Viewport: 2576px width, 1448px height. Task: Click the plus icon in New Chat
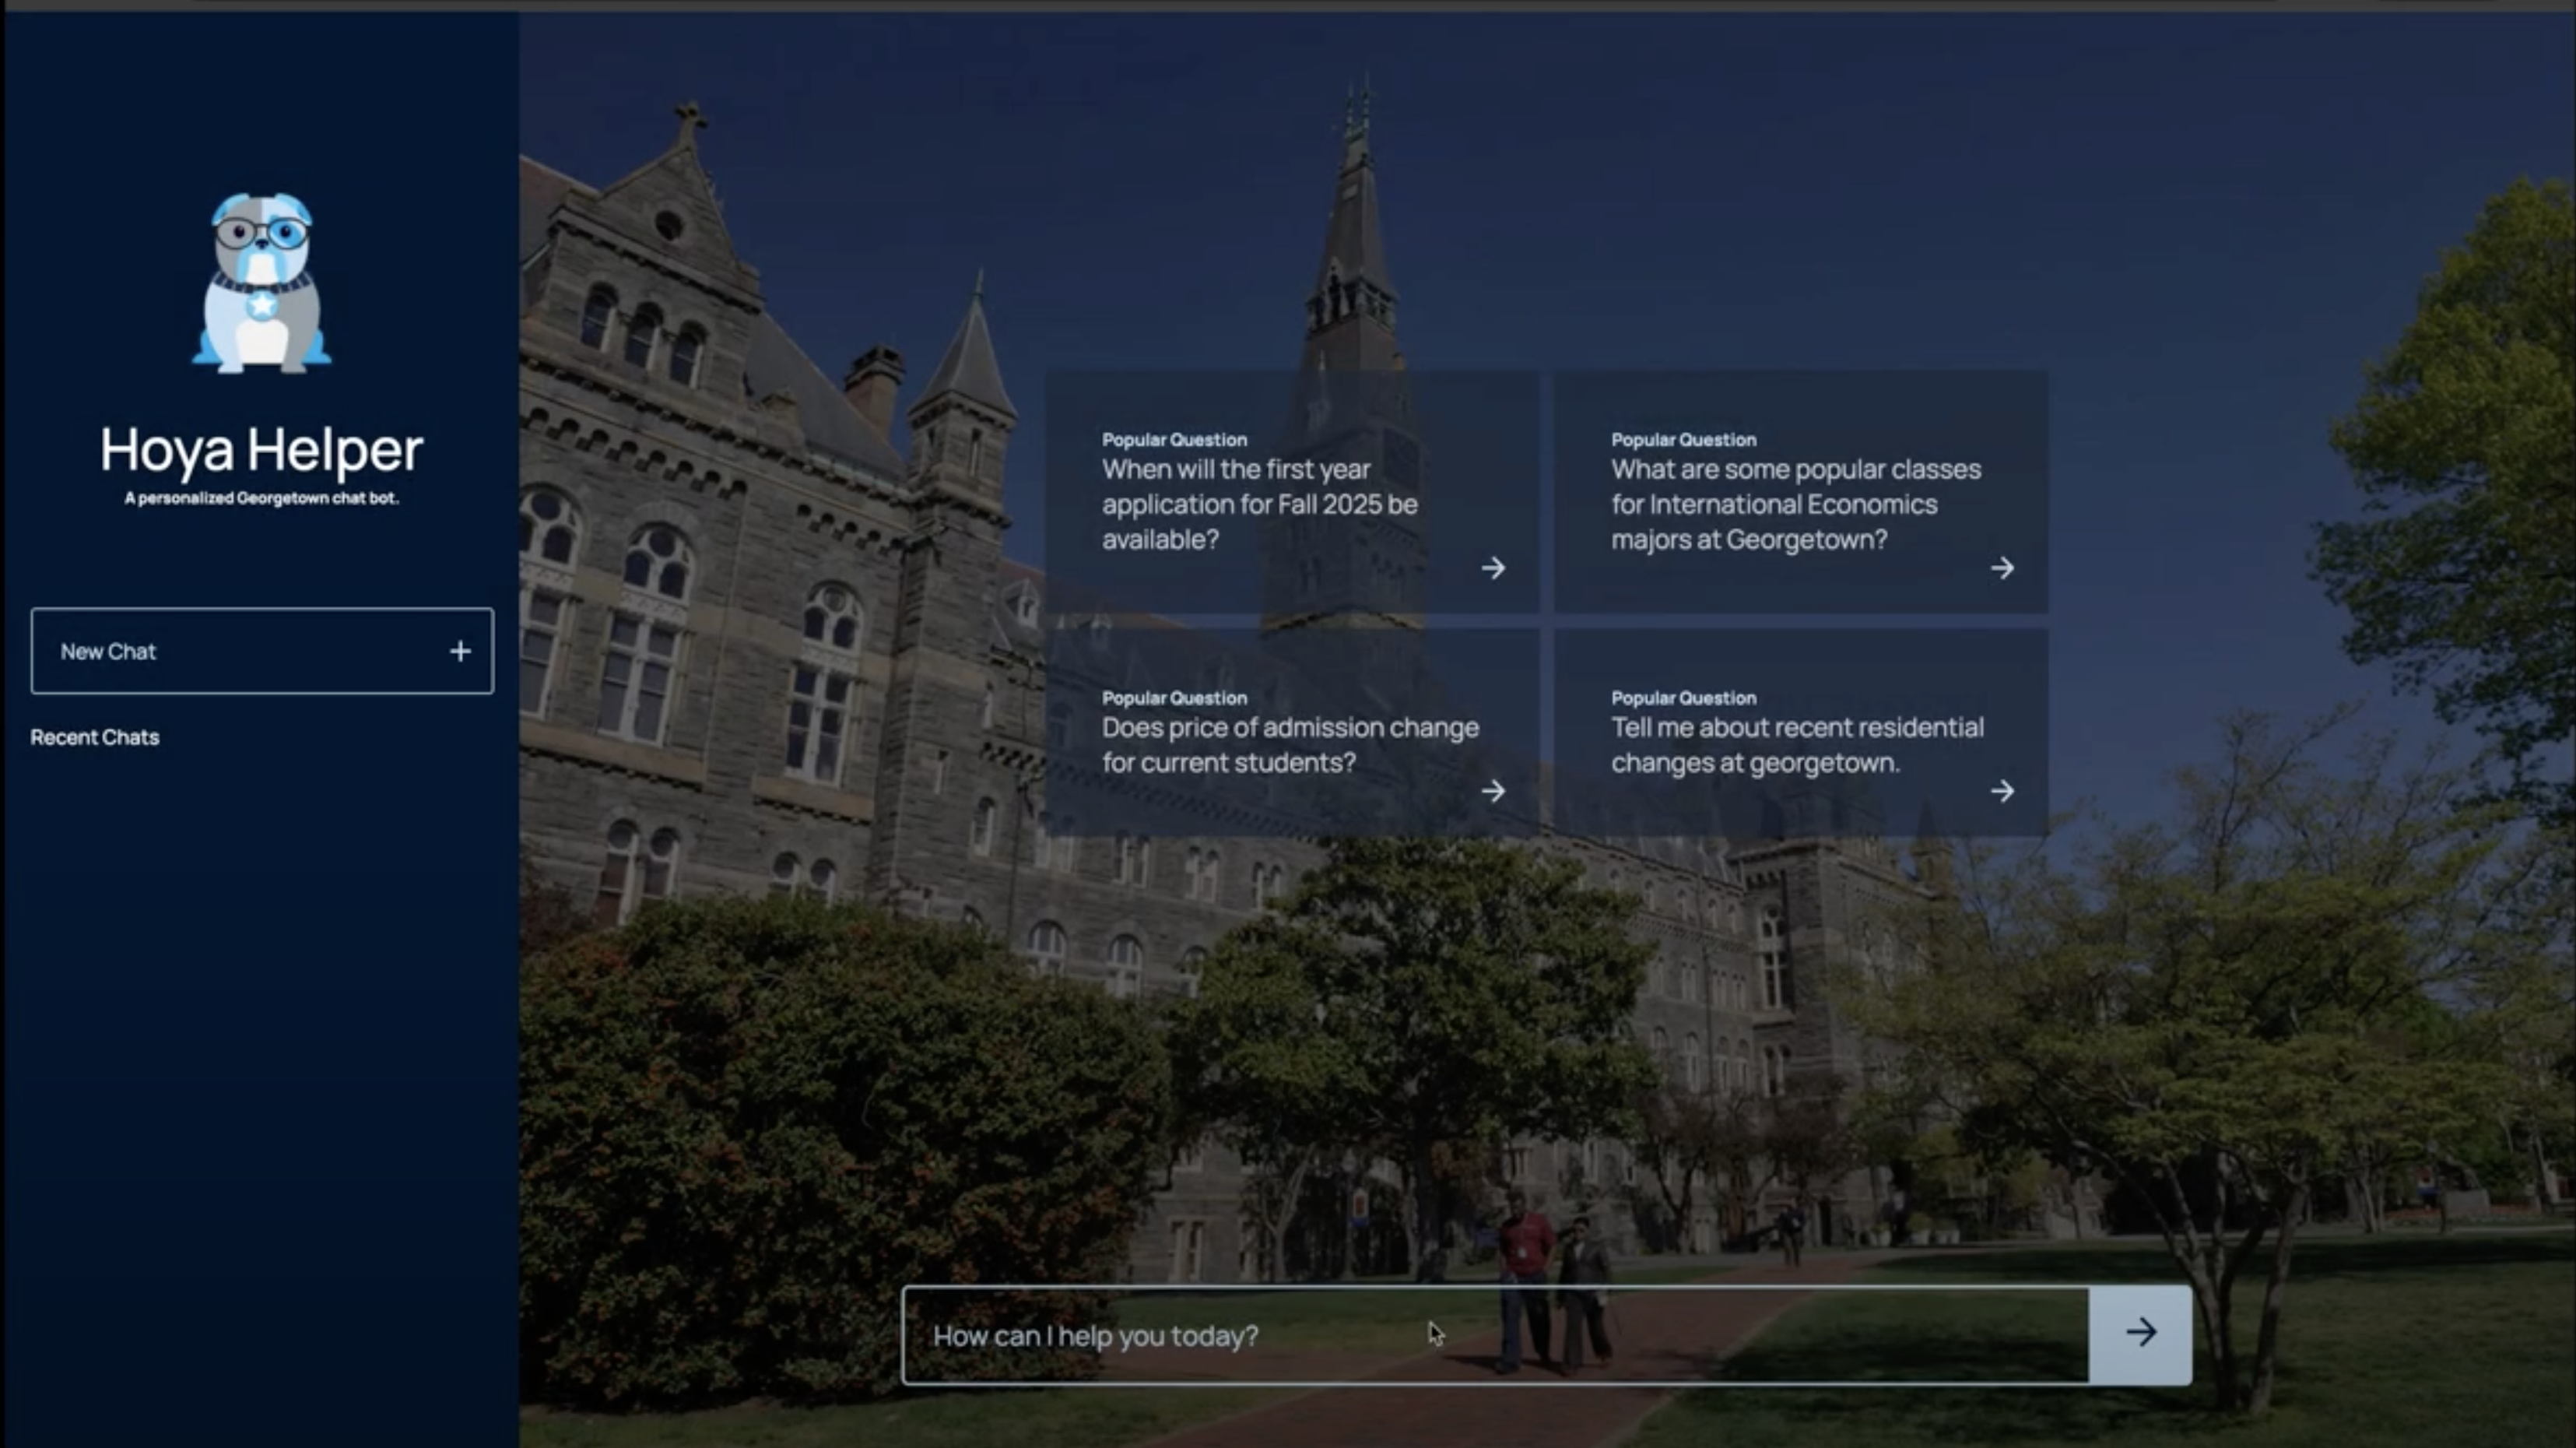click(x=460, y=651)
